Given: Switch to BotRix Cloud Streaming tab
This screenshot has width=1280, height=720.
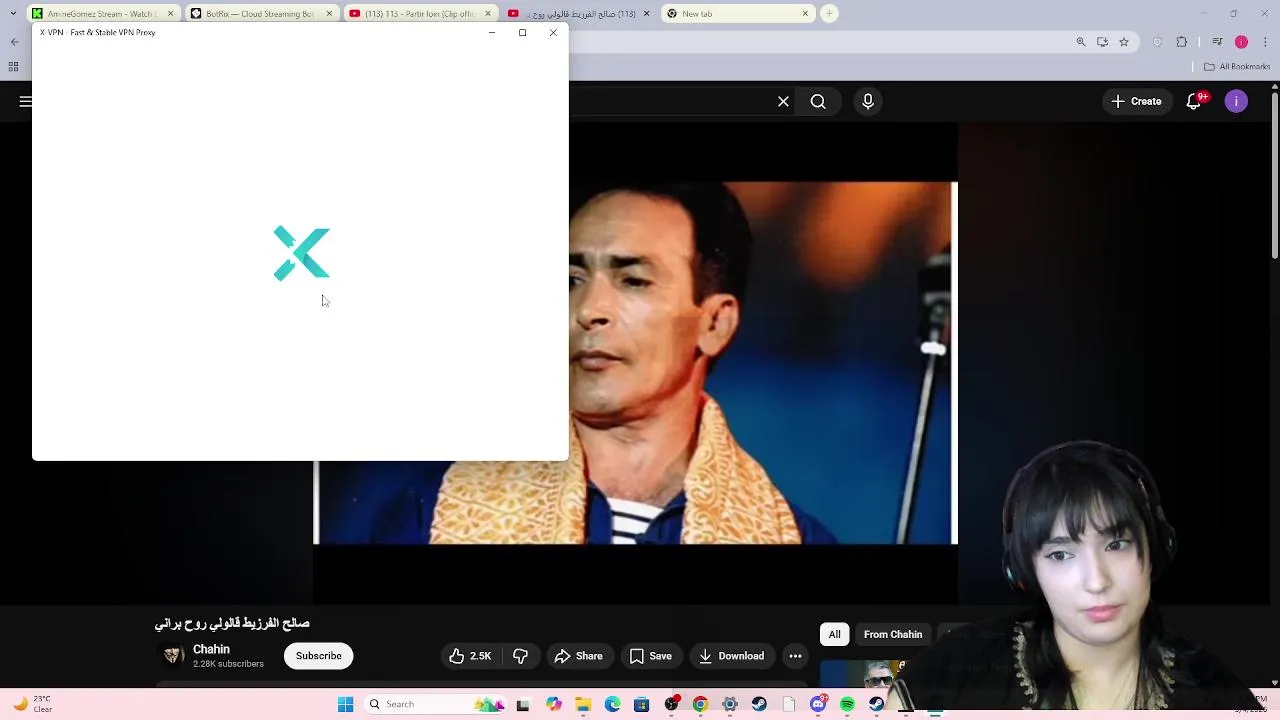Looking at the screenshot, I should [260, 14].
